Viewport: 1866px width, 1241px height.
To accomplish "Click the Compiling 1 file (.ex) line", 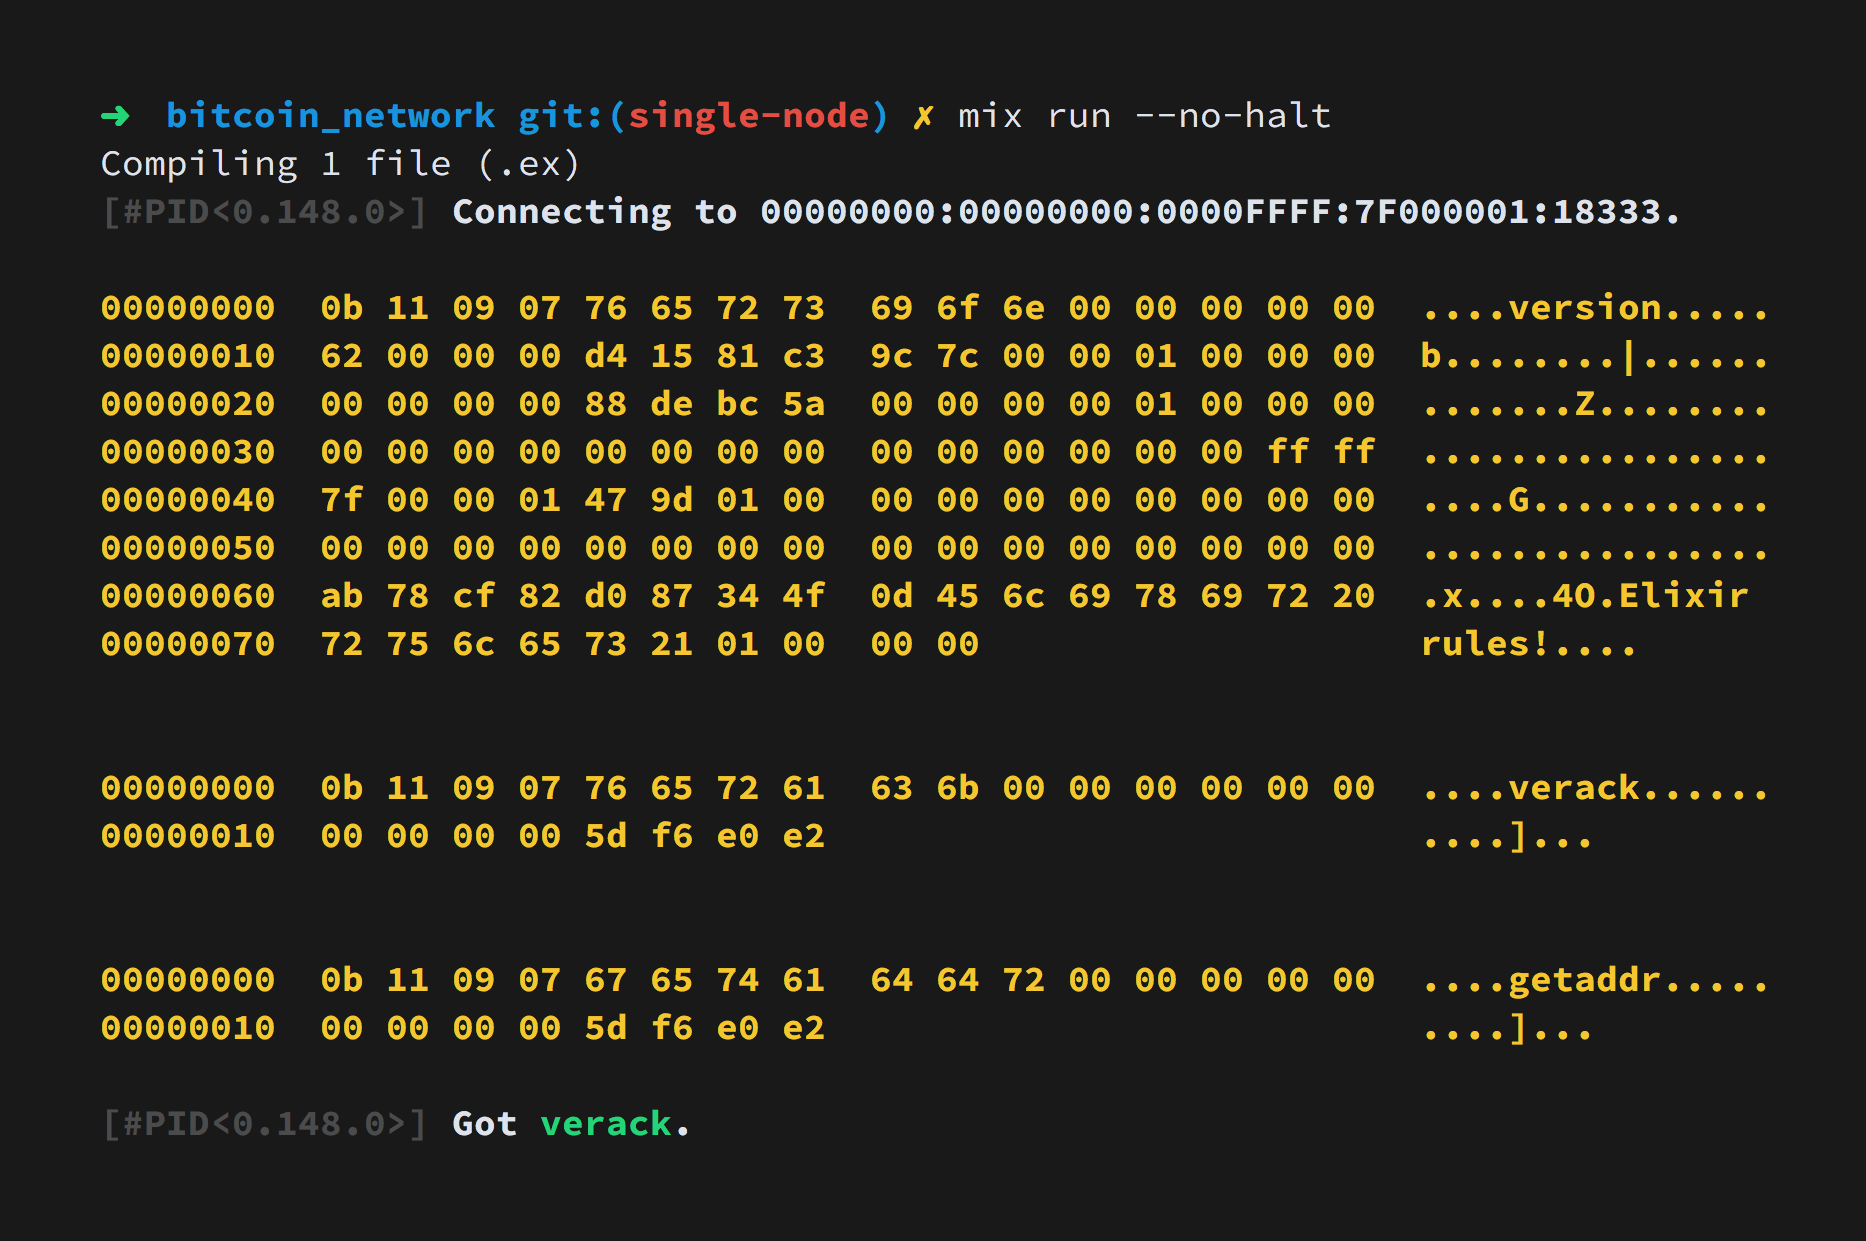I will 340,164.
